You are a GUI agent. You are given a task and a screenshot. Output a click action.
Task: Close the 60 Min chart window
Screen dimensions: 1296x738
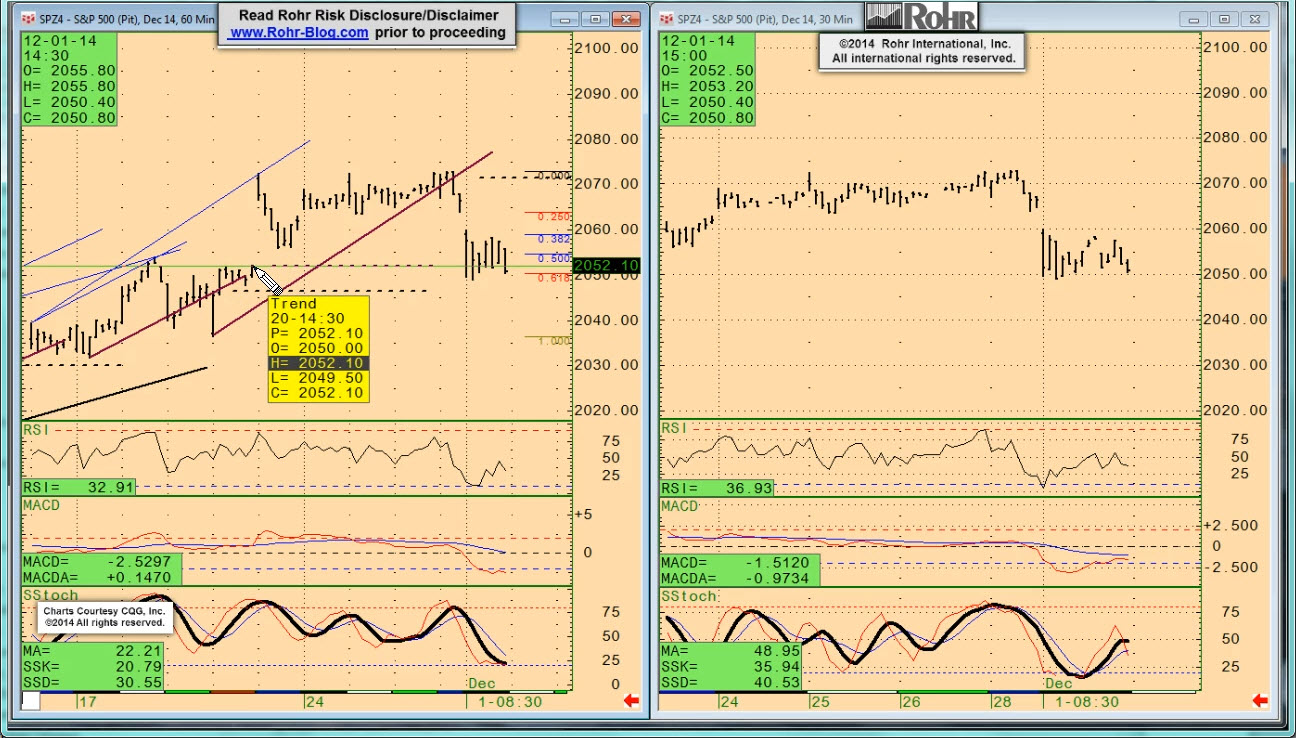point(626,19)
